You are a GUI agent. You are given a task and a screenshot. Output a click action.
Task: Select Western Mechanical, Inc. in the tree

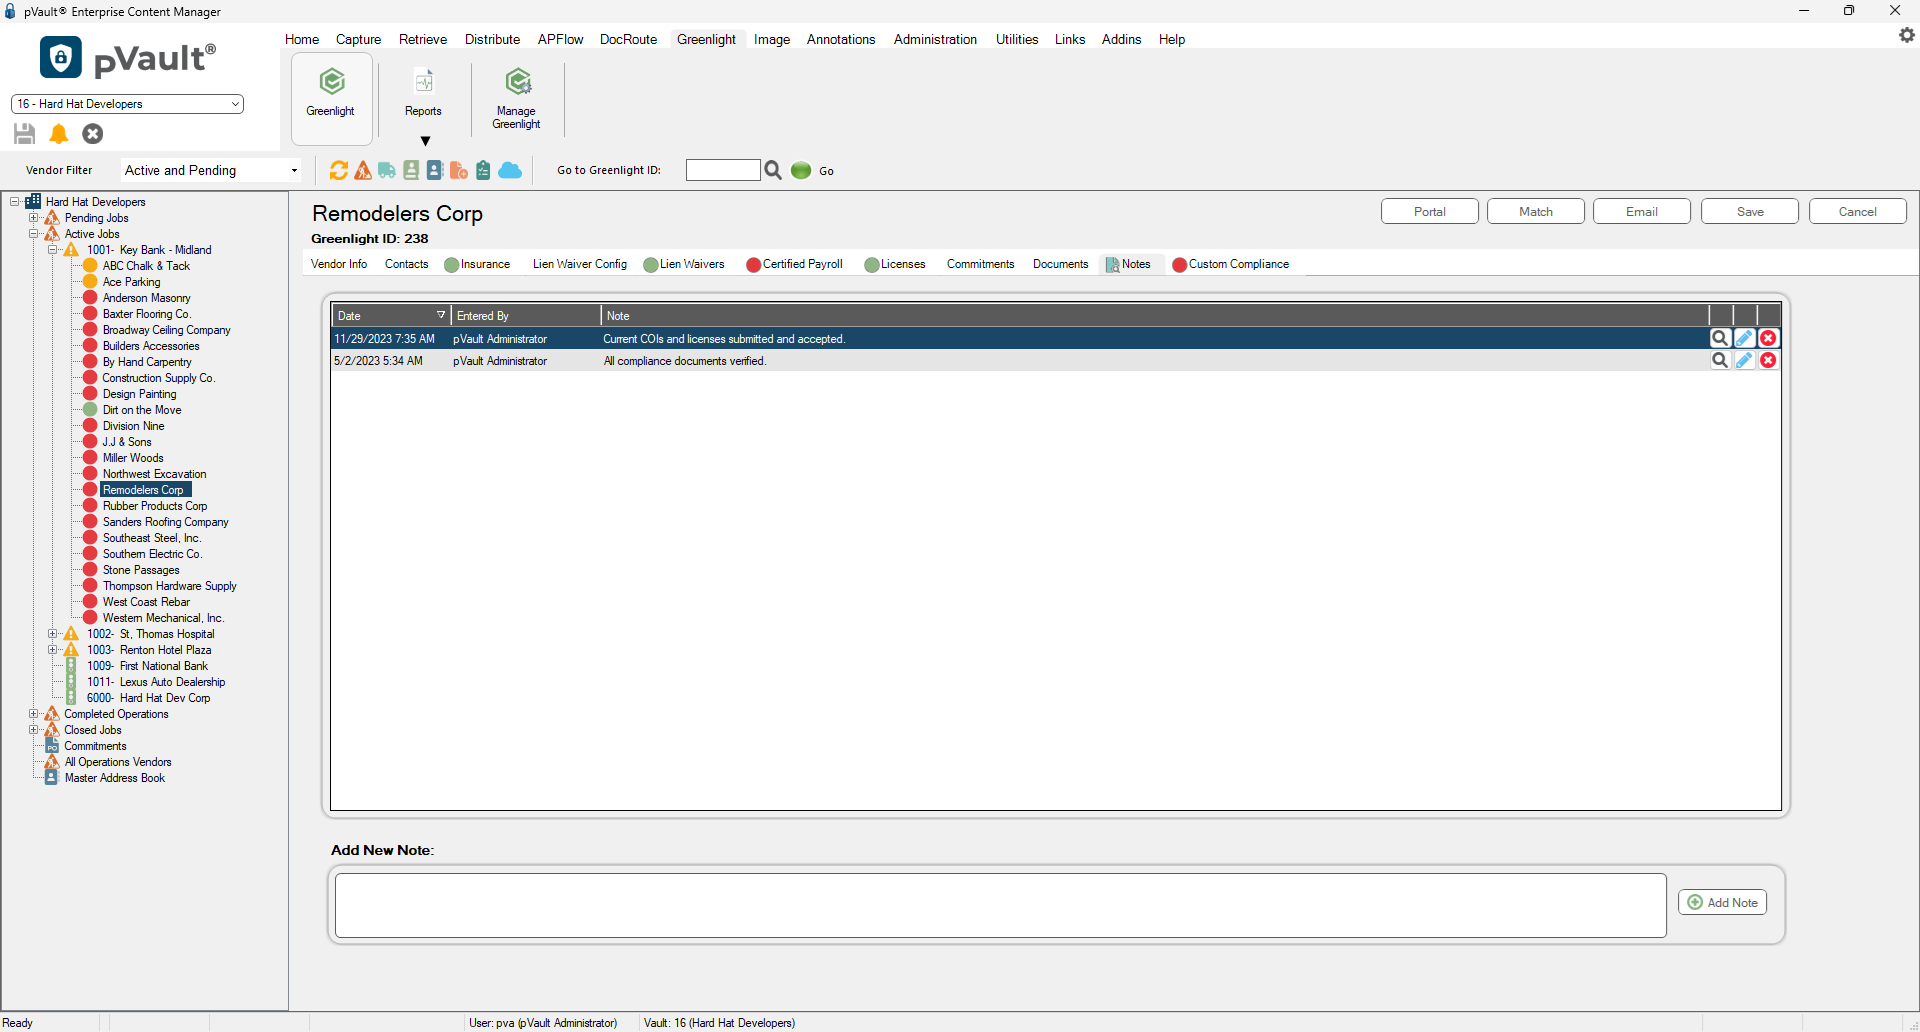pyautogui.click(x=163, y=618)
